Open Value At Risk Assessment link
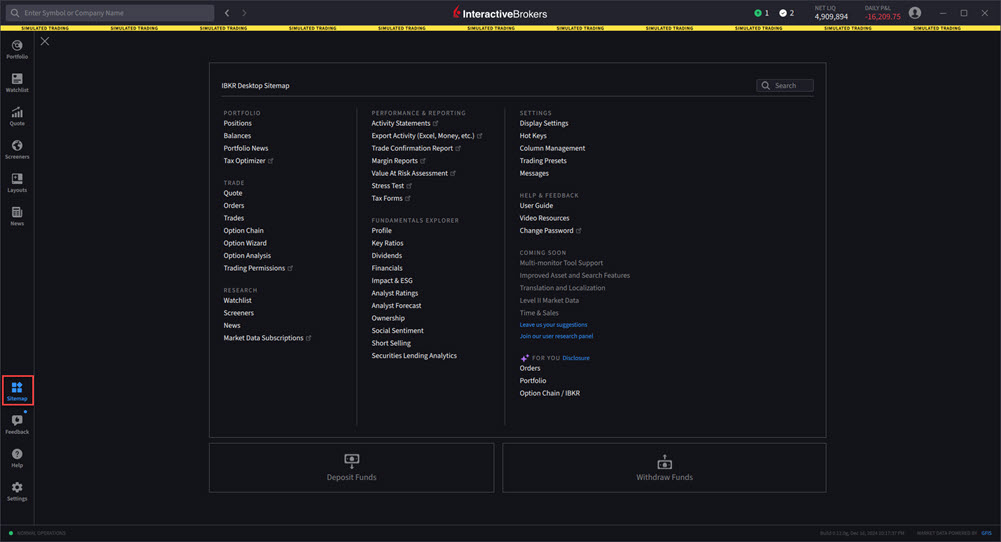1001x542 pixels. coord(413,174)
